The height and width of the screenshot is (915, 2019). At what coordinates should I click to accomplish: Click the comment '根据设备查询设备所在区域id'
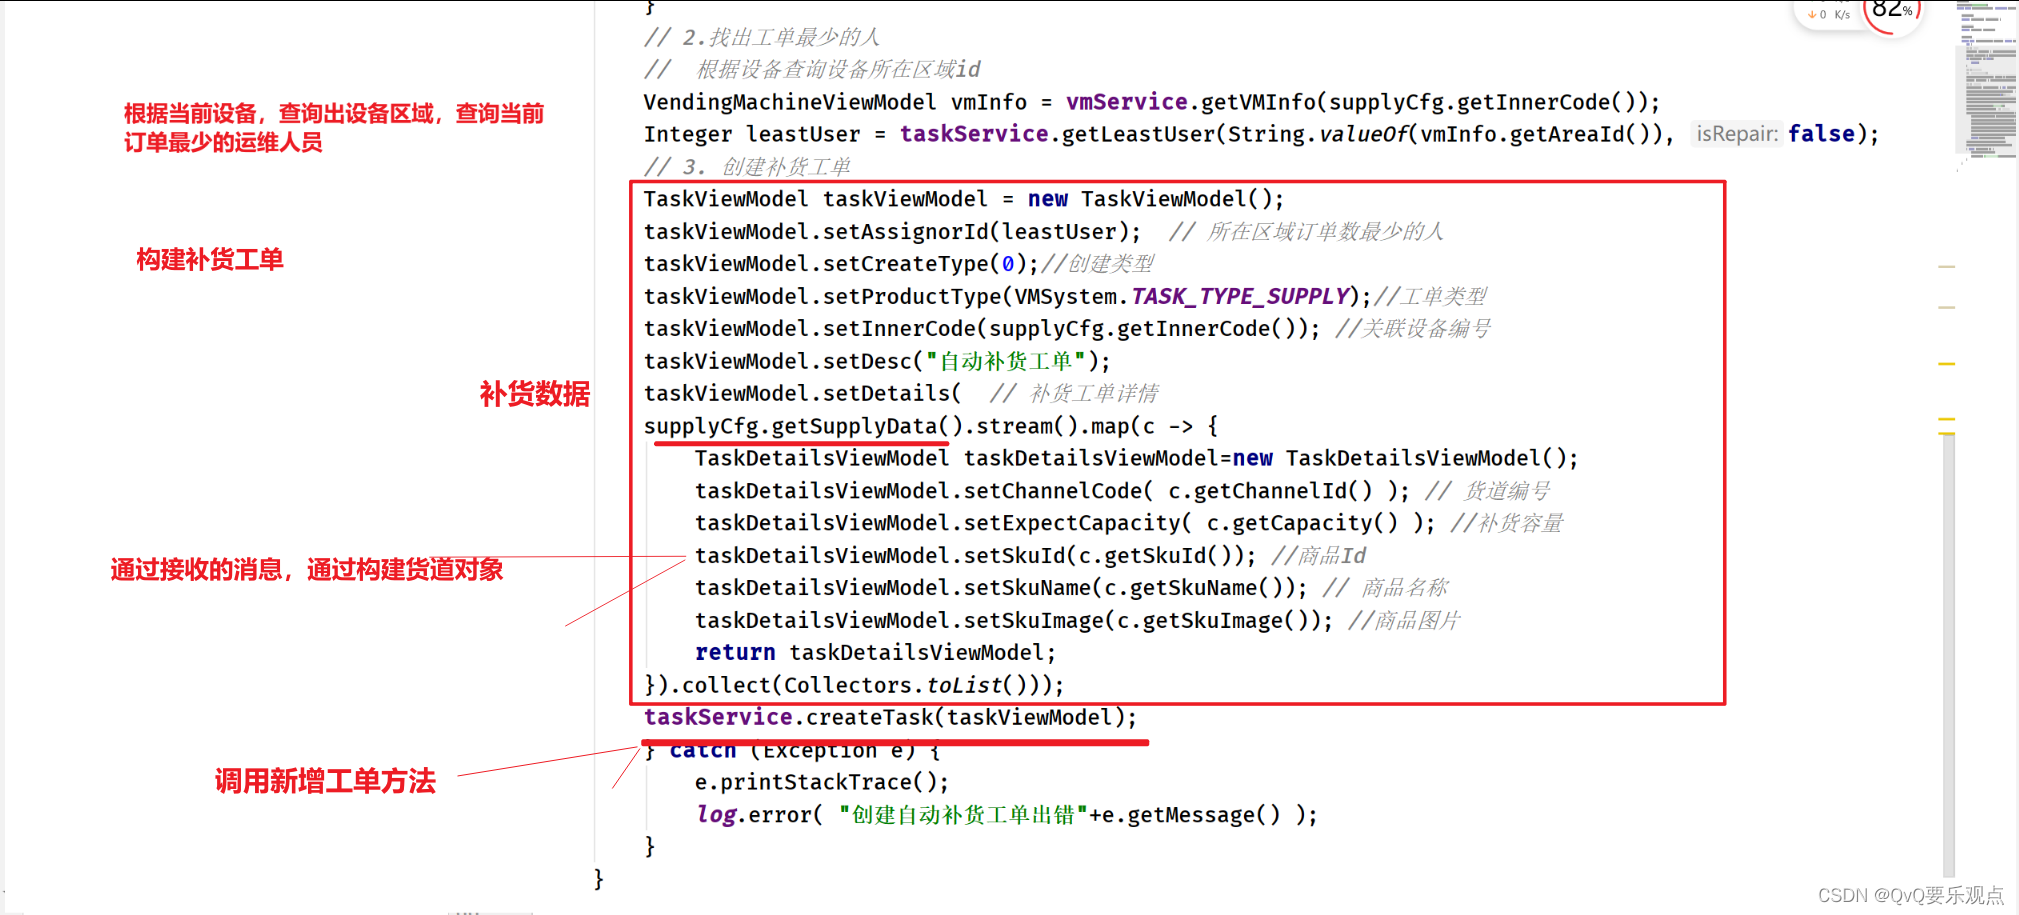click(838, 69)
